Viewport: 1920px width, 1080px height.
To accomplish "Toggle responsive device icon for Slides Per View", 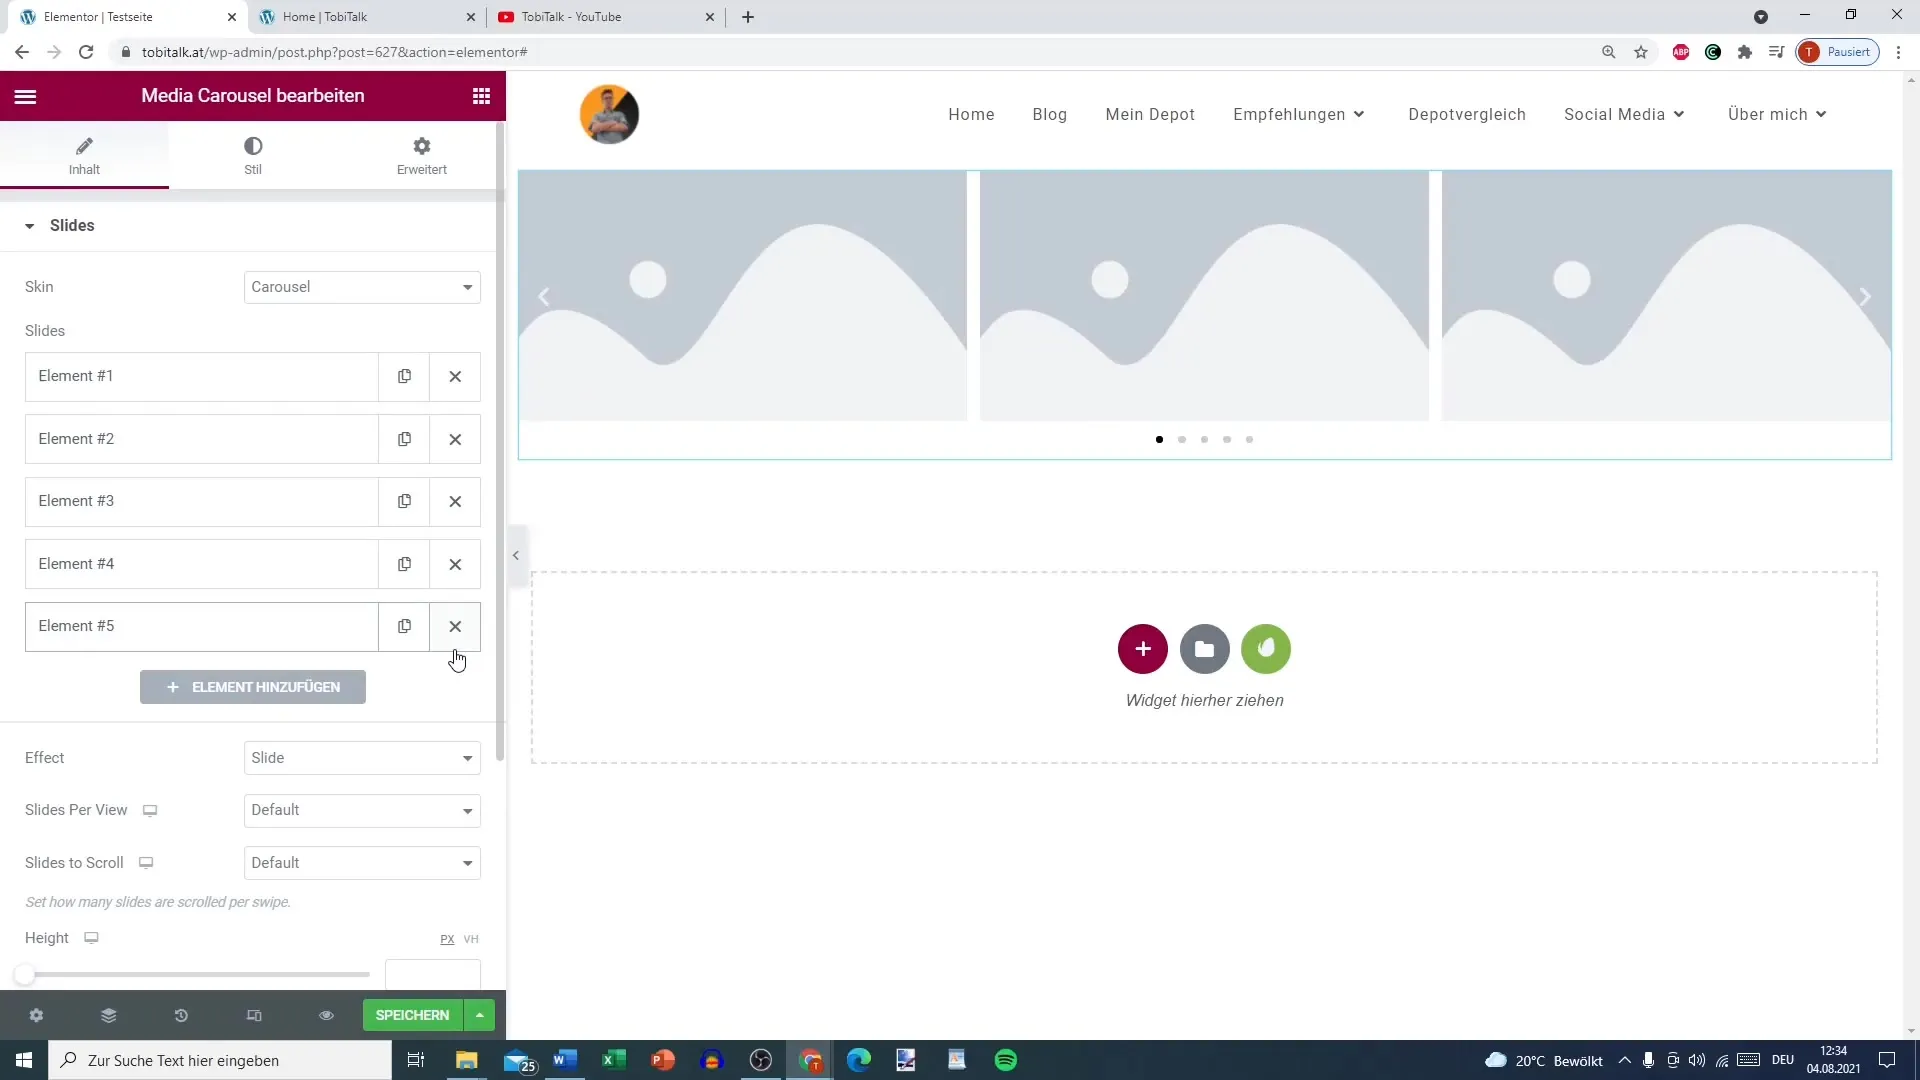I will coord(150,810).
